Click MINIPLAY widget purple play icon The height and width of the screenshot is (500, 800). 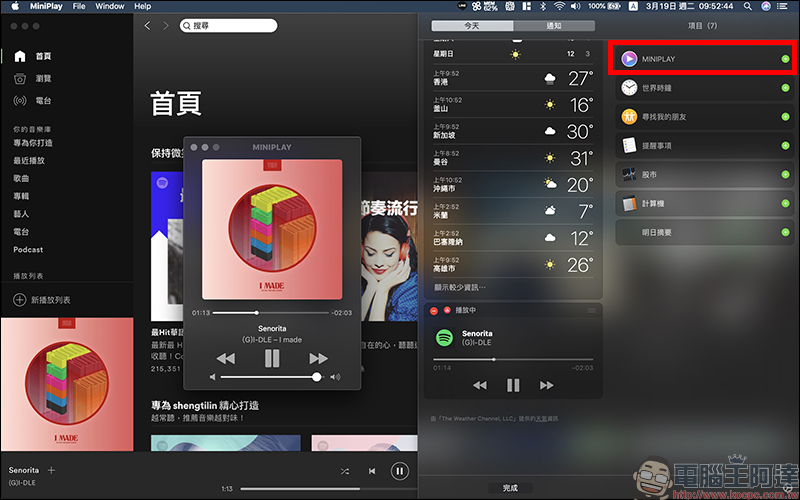coord(629,59)
